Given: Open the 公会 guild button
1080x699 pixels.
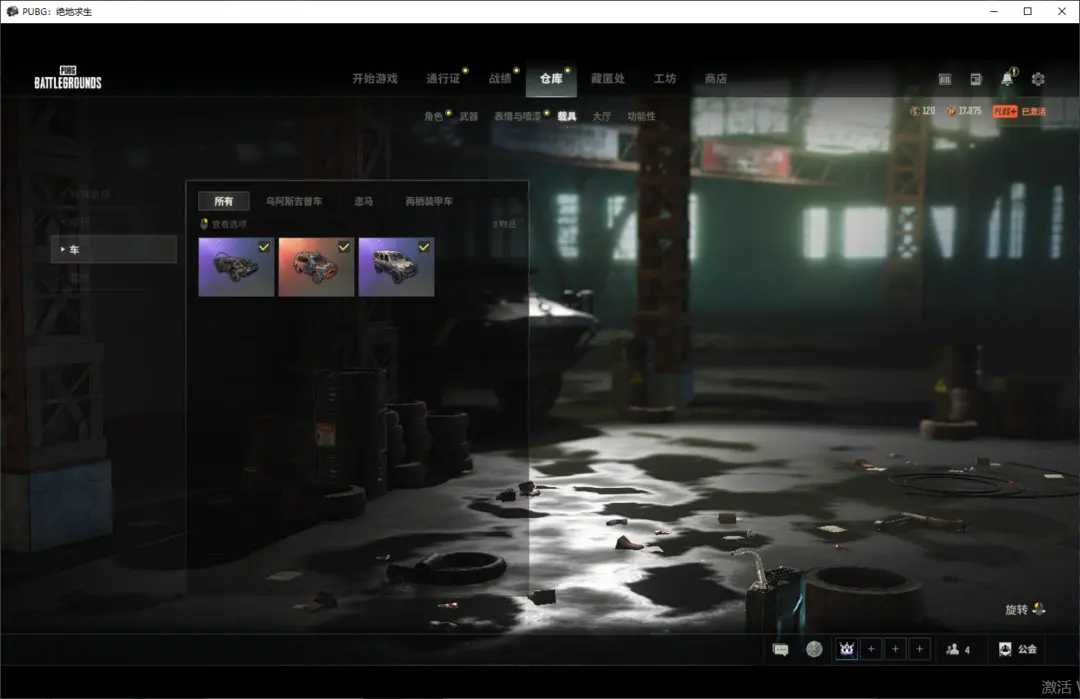Looking at the screenshot, I should tap(1017, 650).
